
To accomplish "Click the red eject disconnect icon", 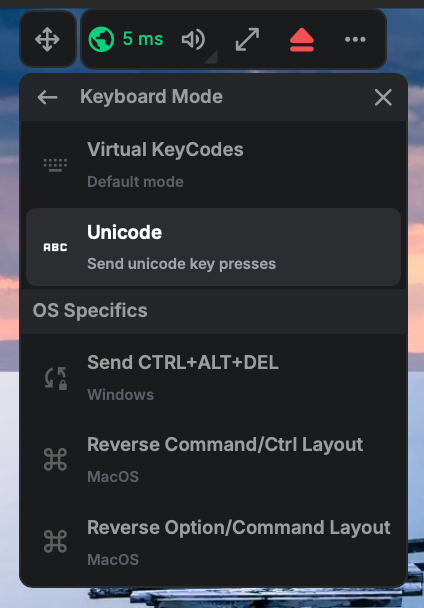I will coord(302,40).
